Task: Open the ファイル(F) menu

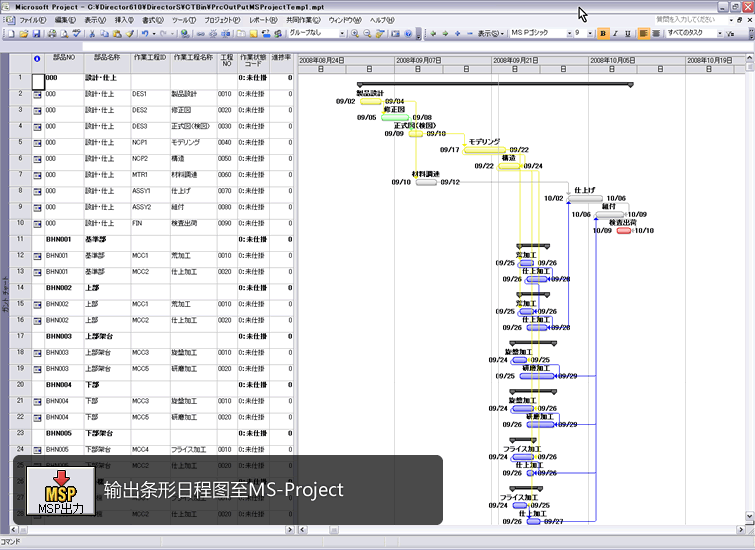Action: pyautogui.click(x=33, y=20)
